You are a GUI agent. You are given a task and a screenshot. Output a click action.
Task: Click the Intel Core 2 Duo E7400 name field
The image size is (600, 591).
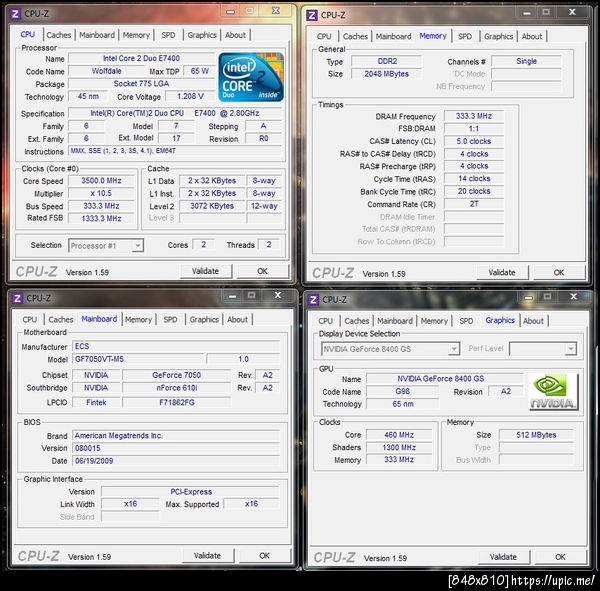141,59
